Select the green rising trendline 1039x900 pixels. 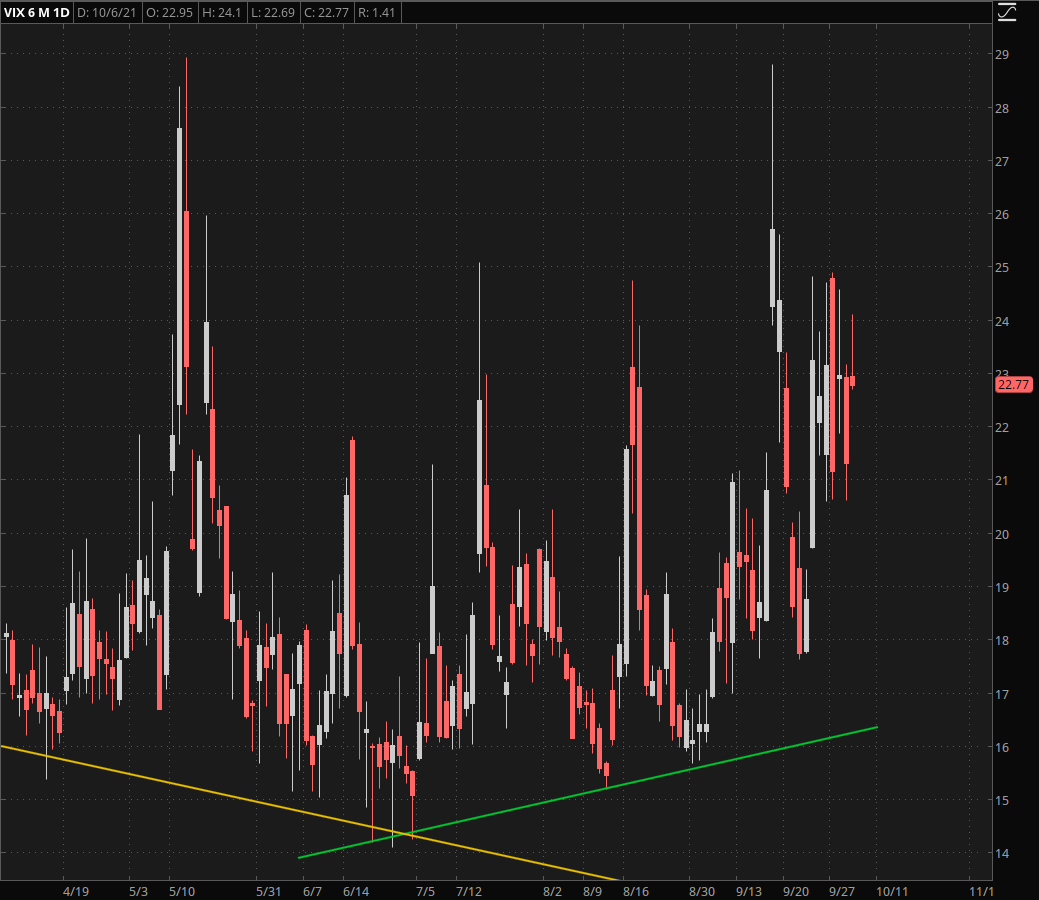(588, 792)
